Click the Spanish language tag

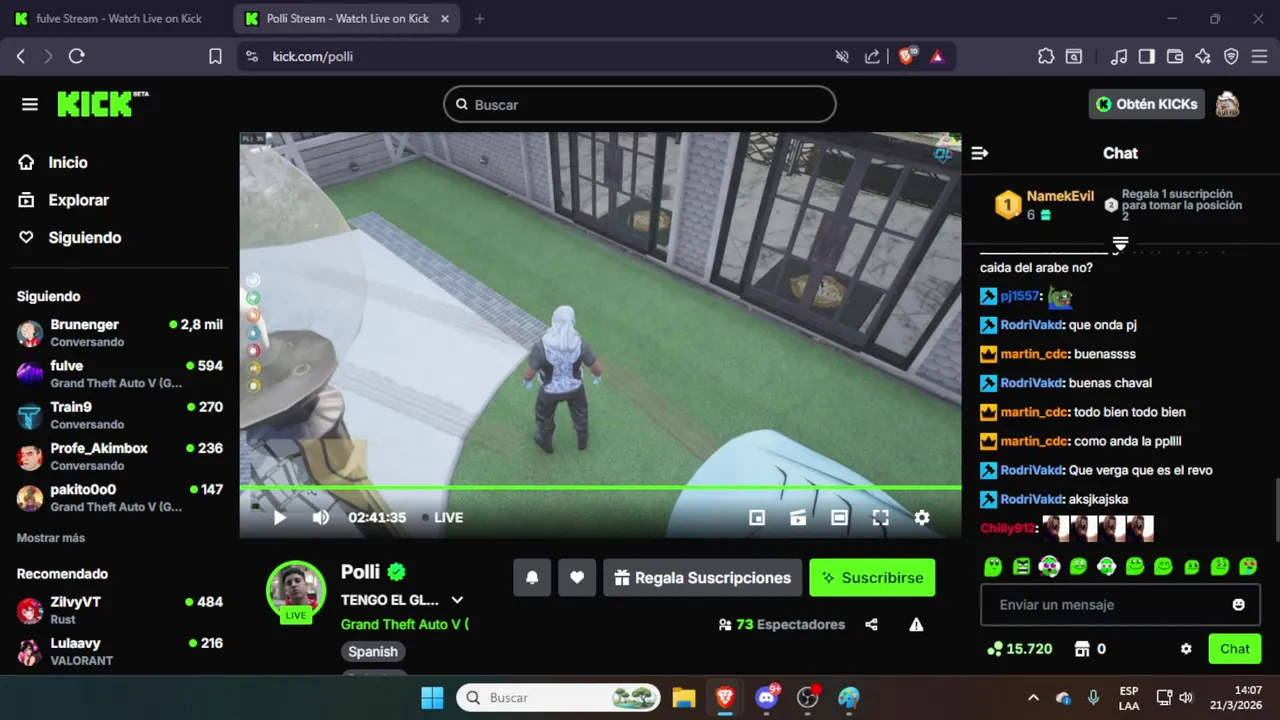click(x=373, y=651)
